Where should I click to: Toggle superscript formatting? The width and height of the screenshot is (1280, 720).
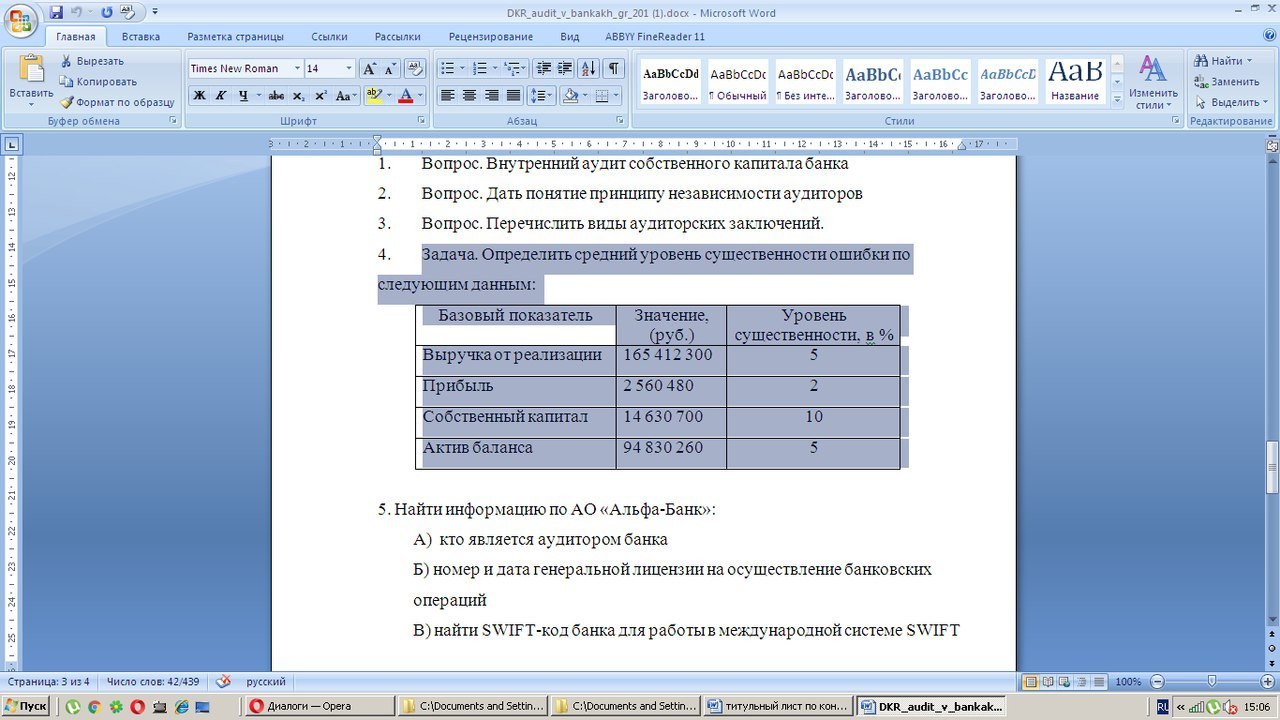coord(321,96)
